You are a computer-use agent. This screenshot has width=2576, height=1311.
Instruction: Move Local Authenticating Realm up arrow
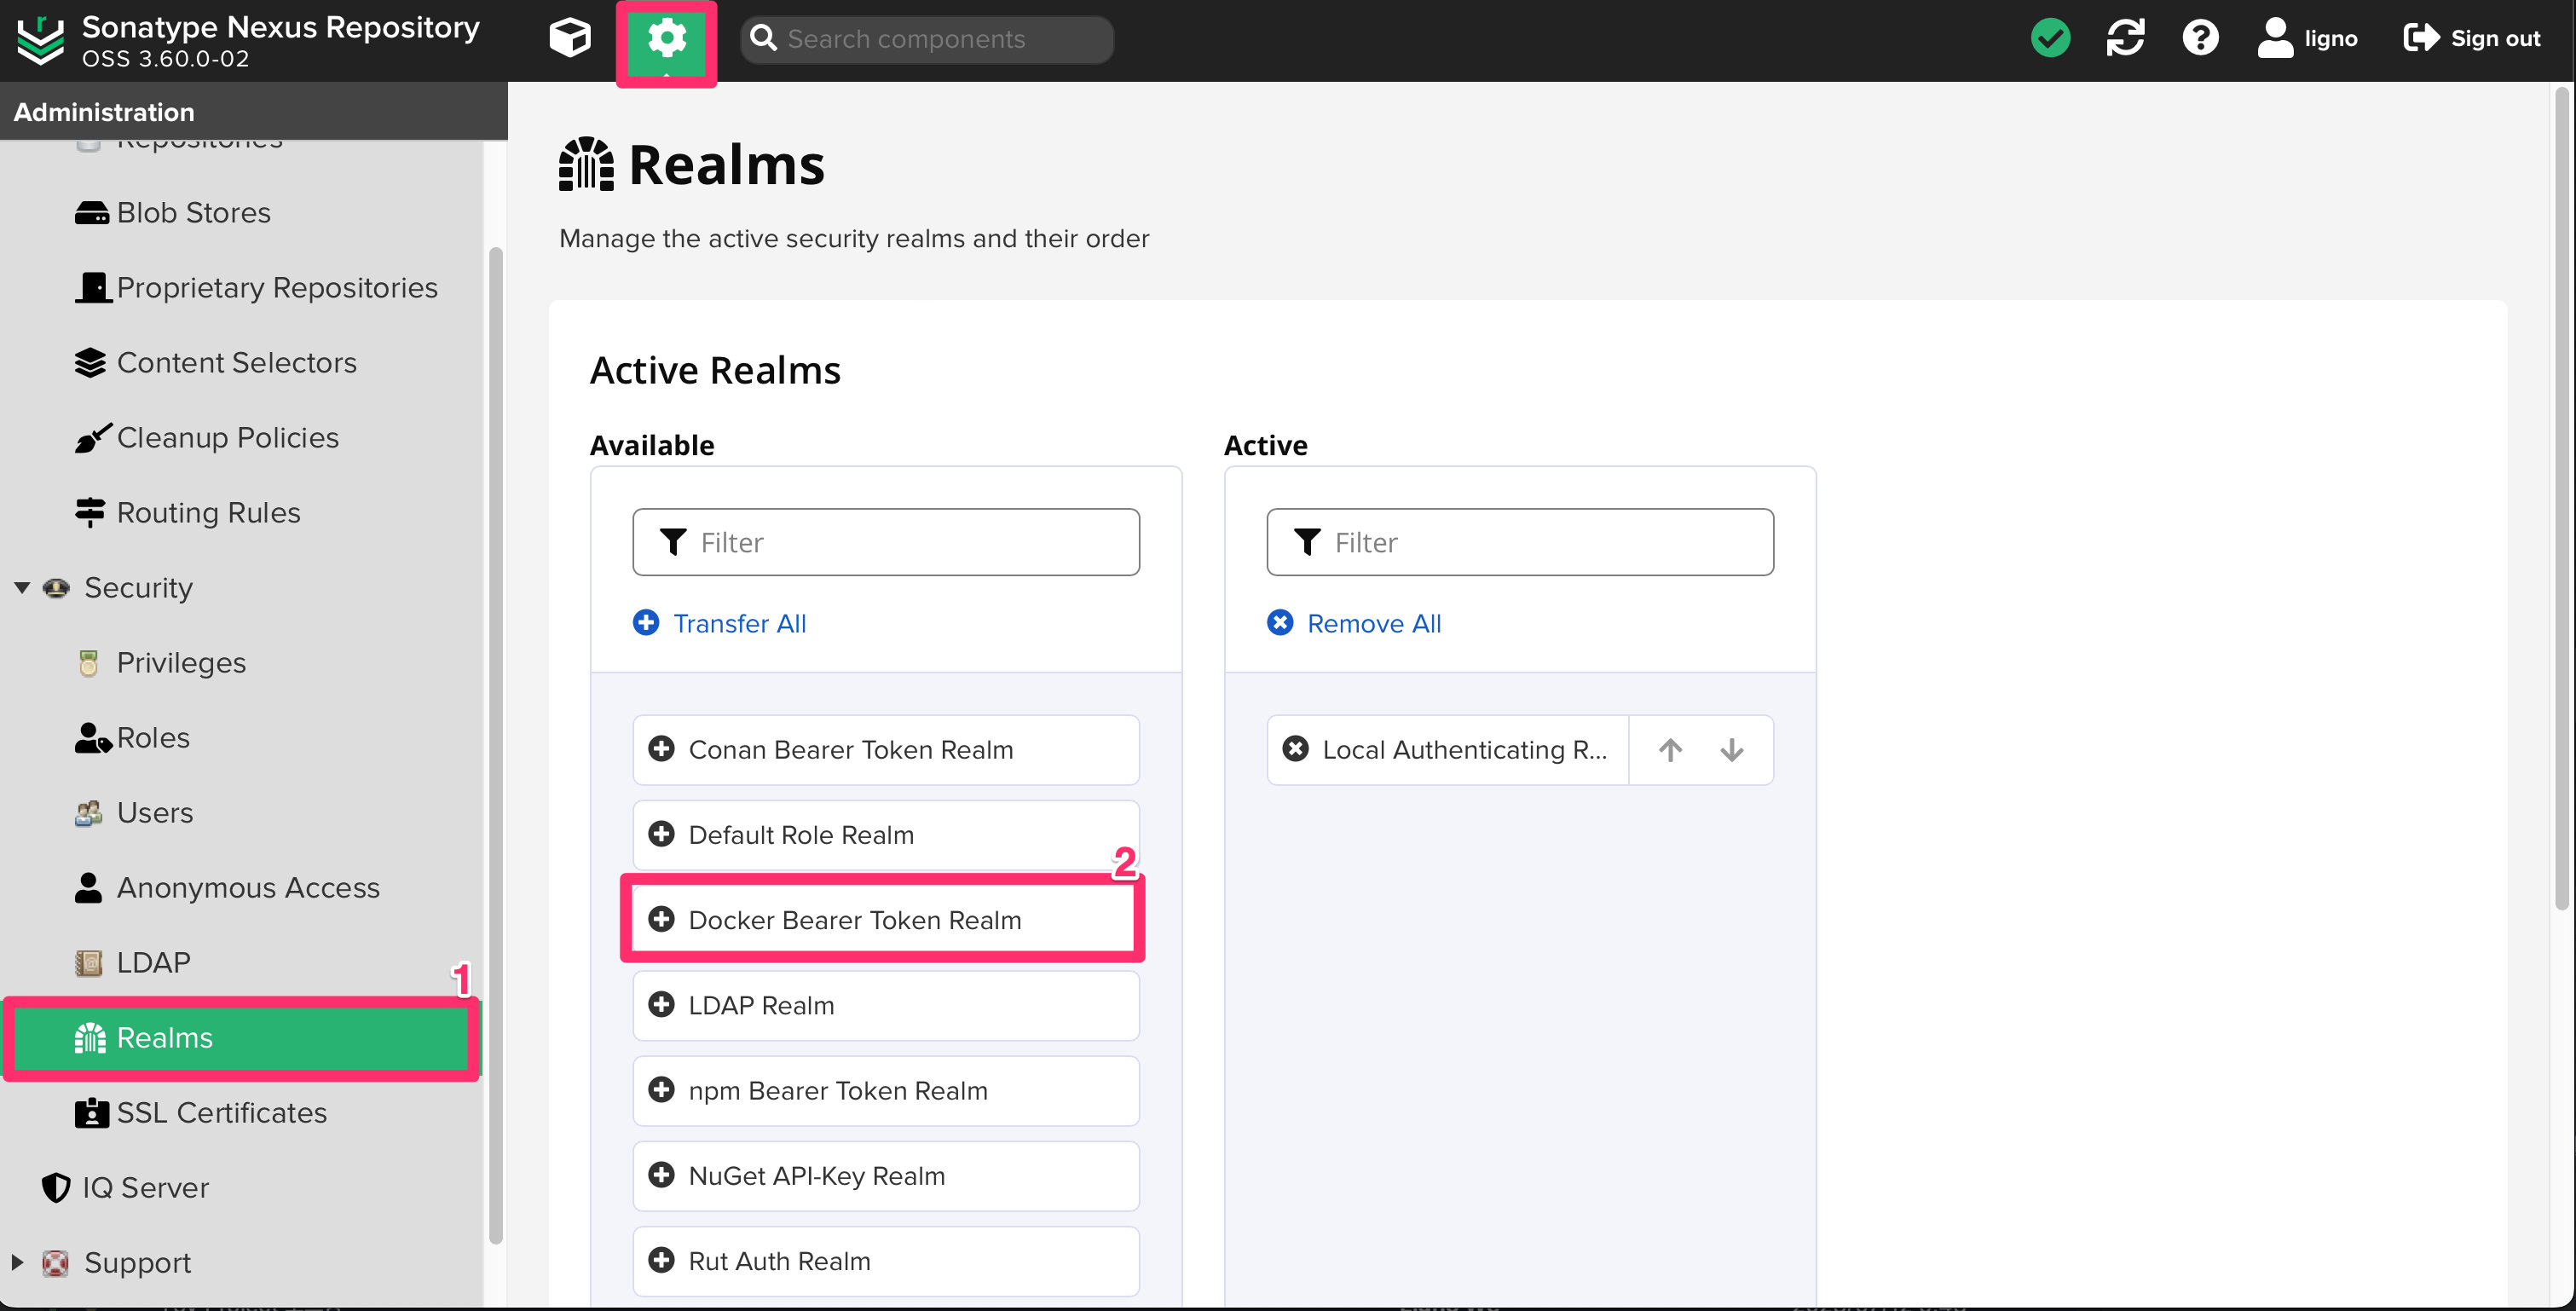(x=1670, y=749)
